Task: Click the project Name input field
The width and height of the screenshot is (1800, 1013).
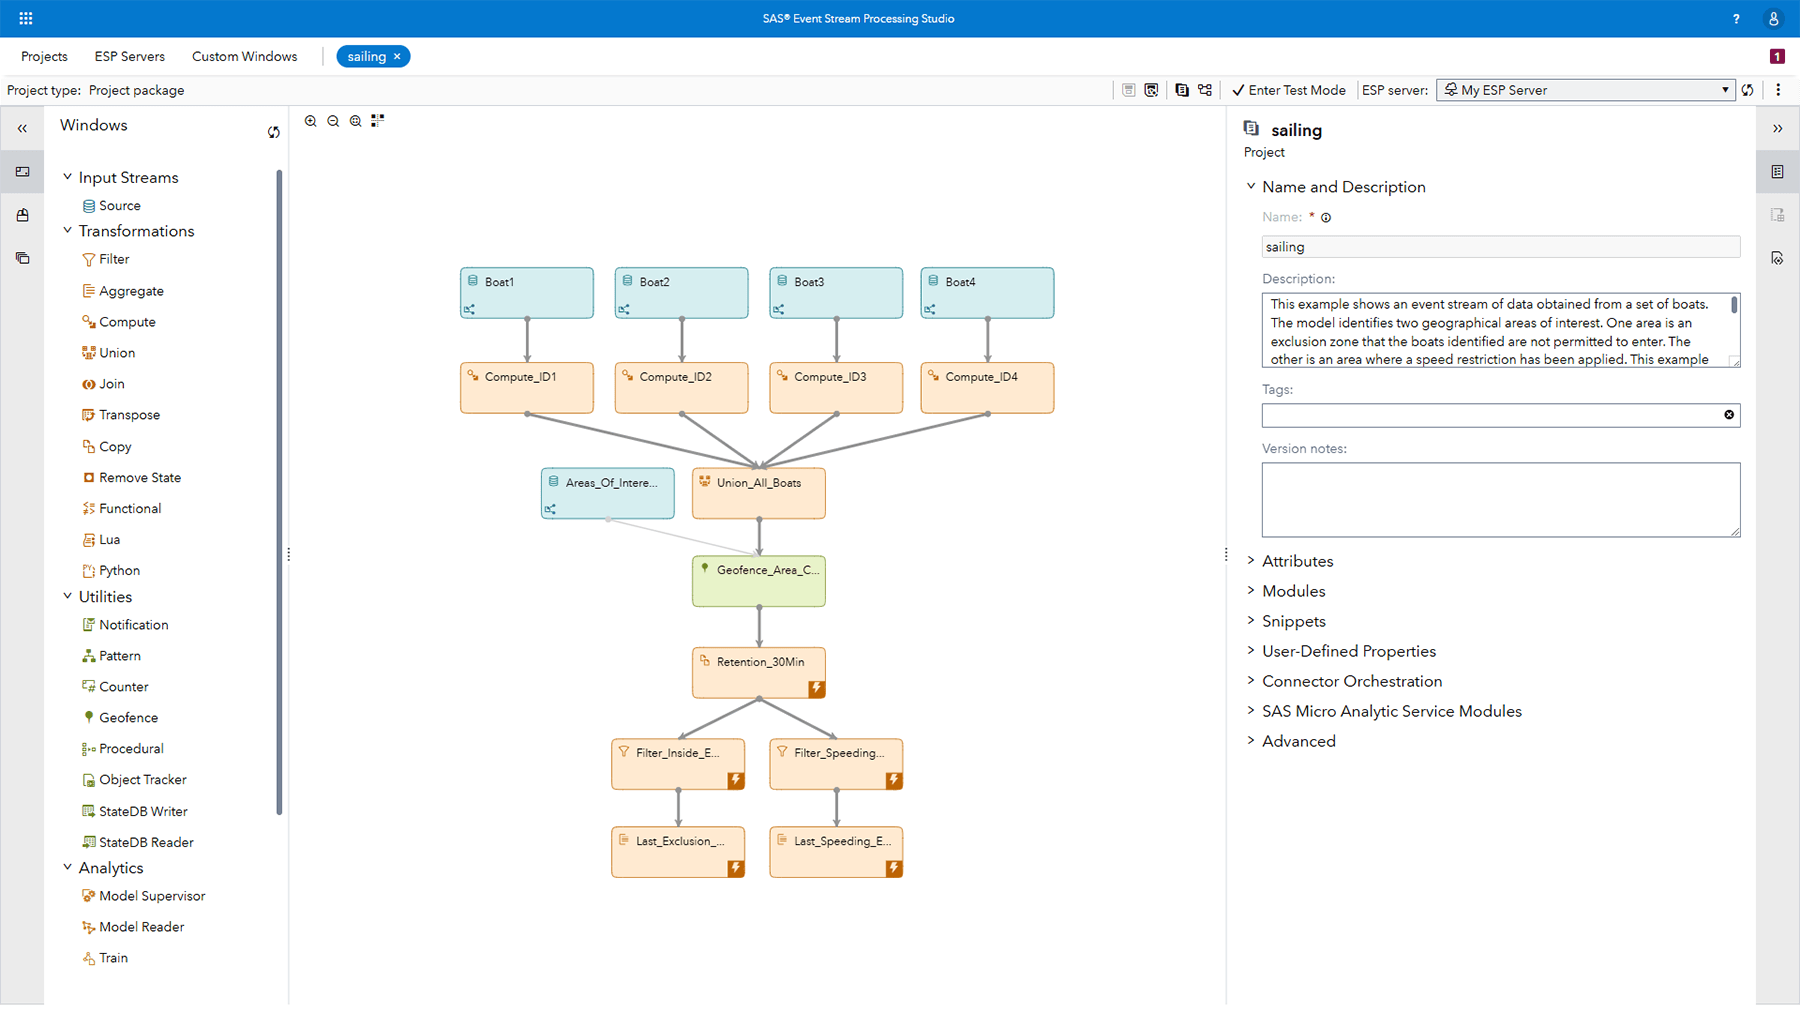Action: tap(1500, 247)
